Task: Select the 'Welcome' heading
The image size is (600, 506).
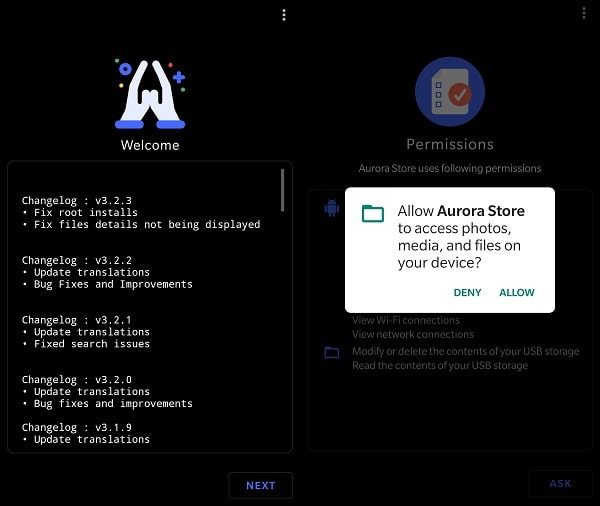Action: tap(150, 145)
